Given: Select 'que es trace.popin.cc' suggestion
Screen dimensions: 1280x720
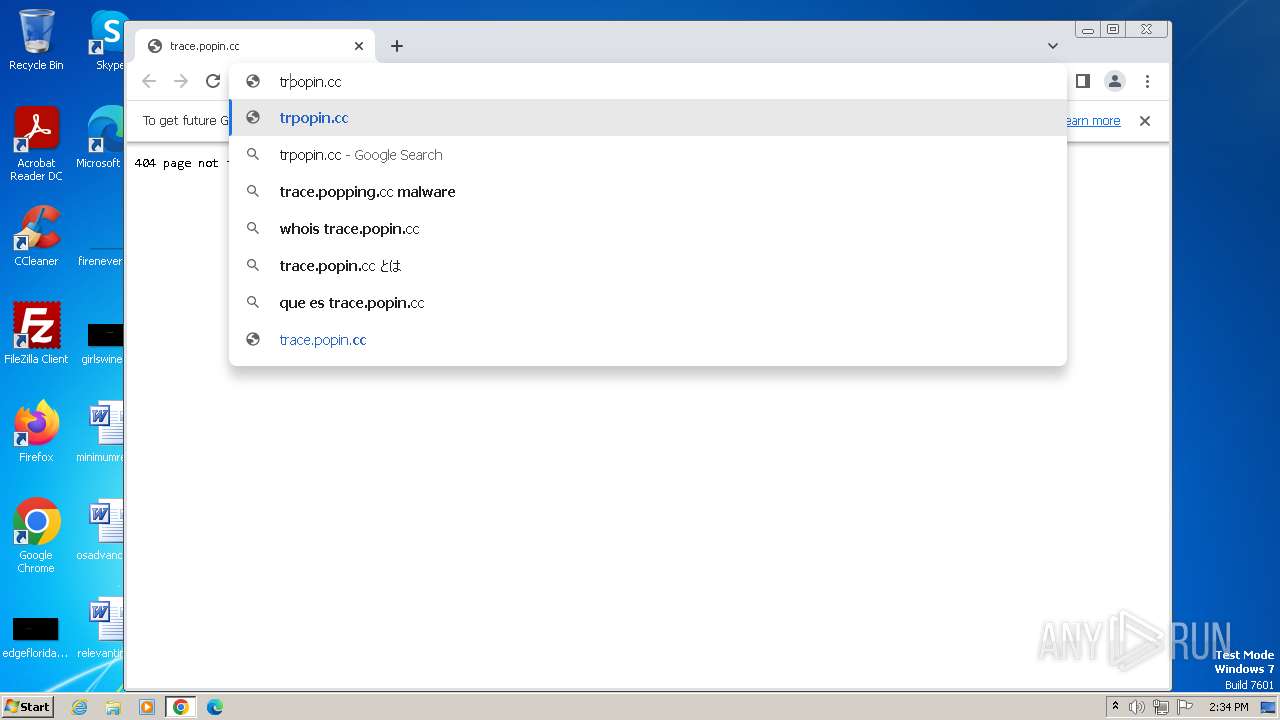Looking at the screenshot, I should pyautogui.click(x=648, y=303).
